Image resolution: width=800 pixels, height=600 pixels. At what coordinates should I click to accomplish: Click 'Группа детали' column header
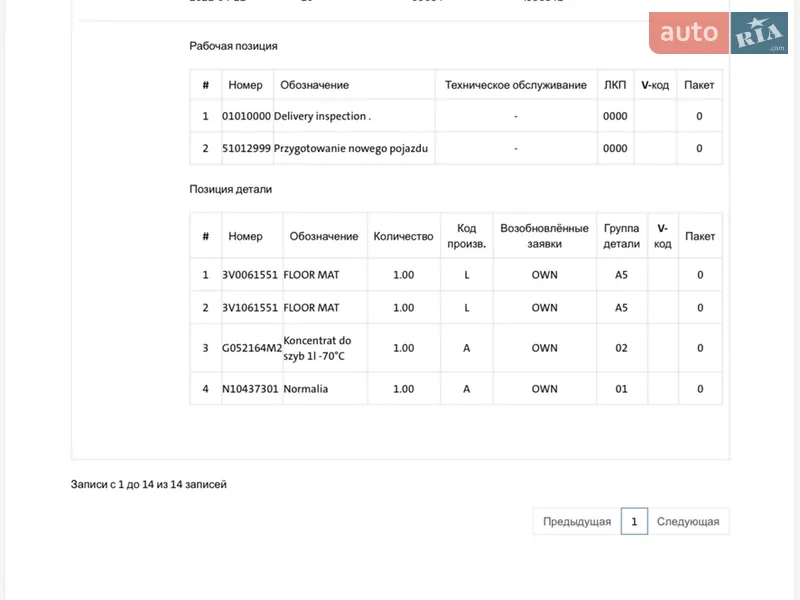pyautogui.click(x=621, y=236)
